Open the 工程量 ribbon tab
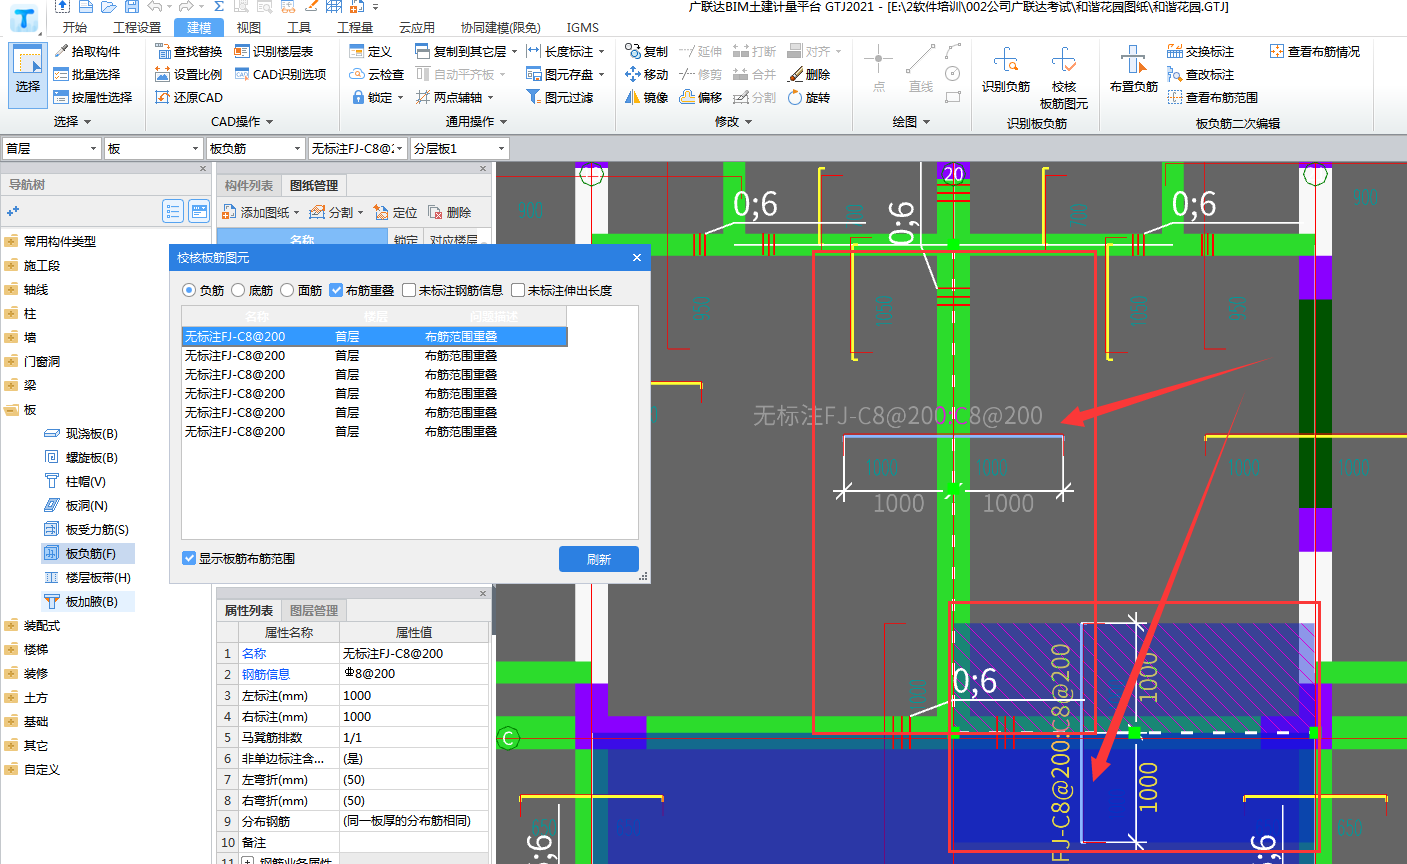 click(x=355, y=27)
